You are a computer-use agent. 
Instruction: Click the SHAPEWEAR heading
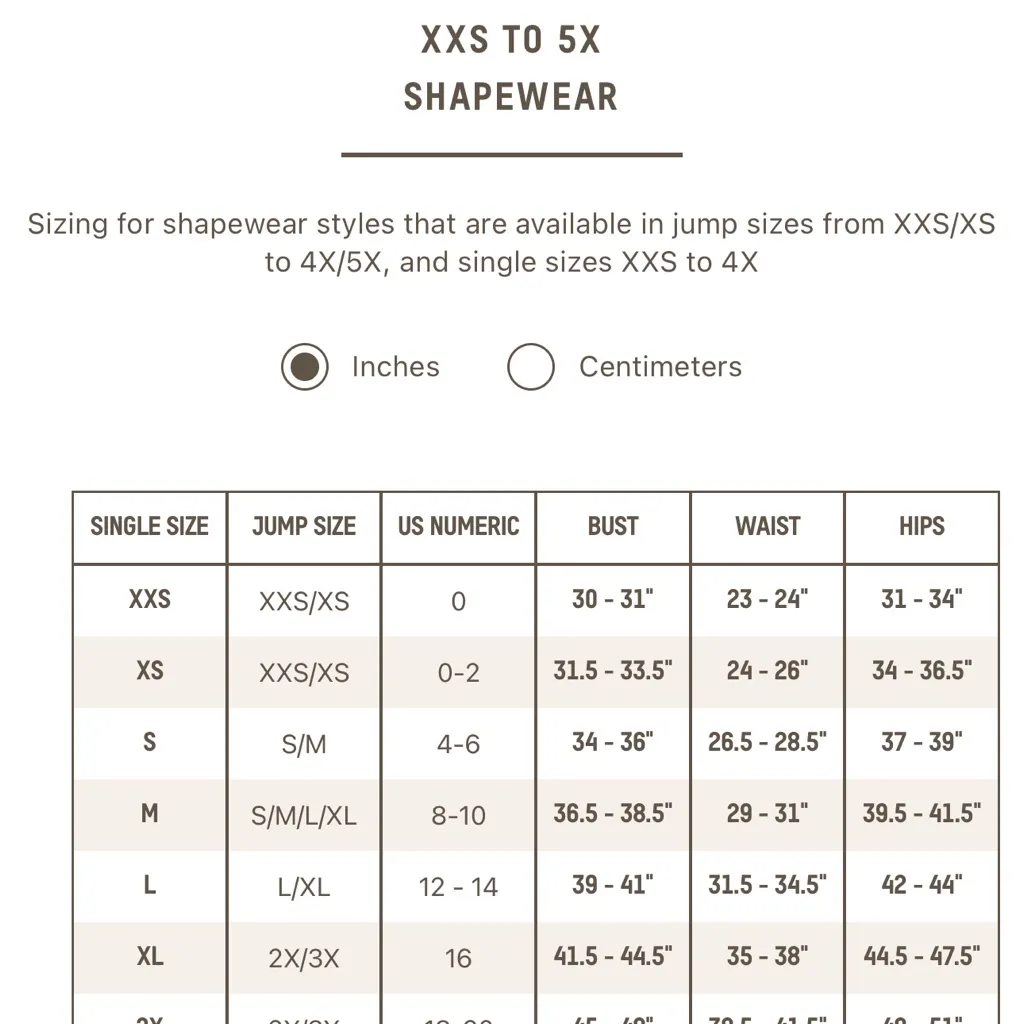tap(511, 97)
